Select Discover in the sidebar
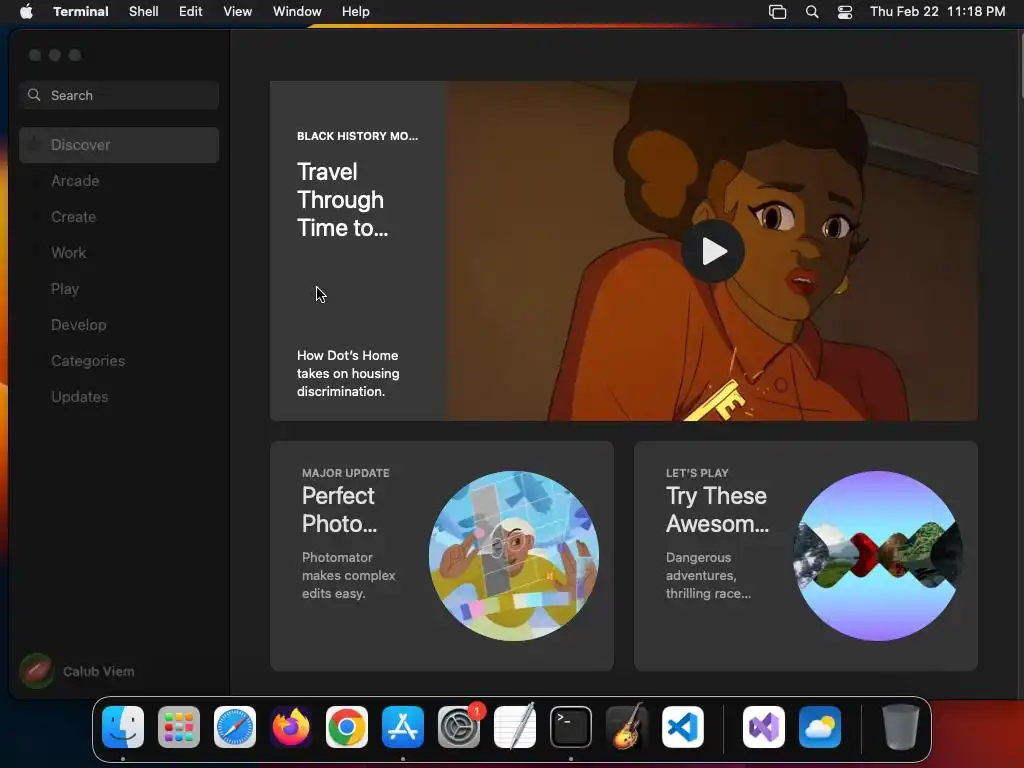The image size is (1024, 768). pos(119,145)
